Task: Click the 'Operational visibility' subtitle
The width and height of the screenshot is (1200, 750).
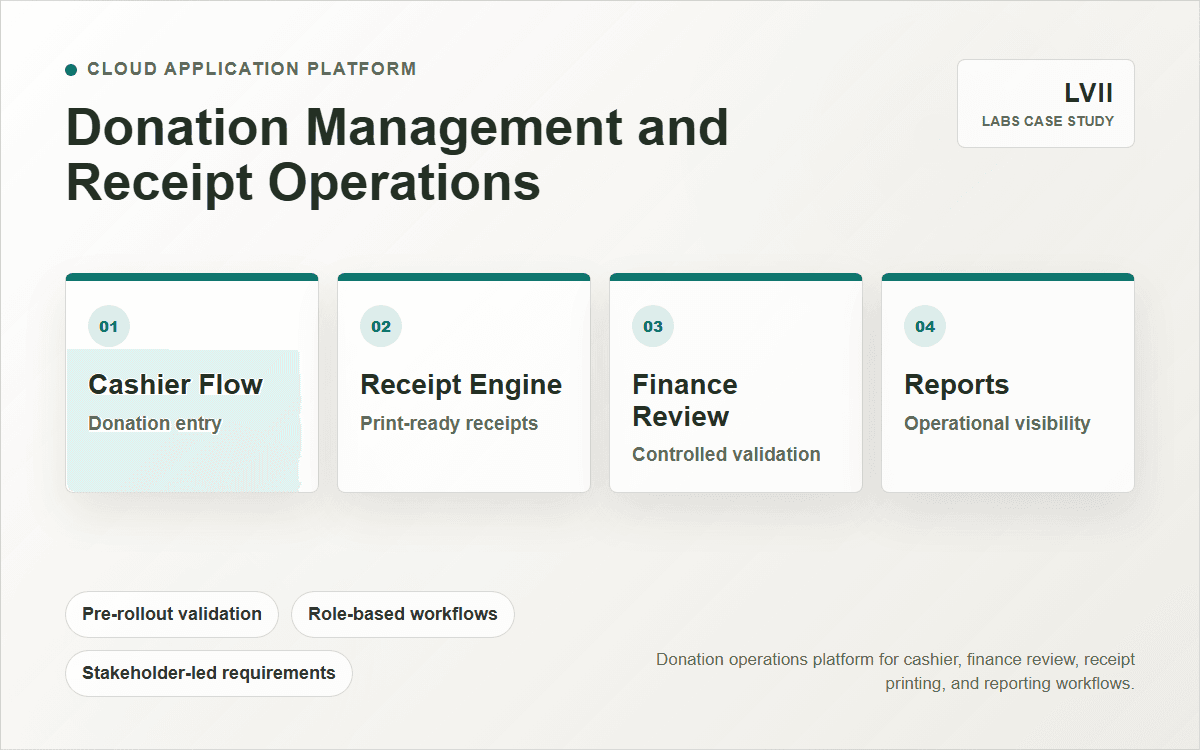Action: pyautogui.click(x=997, y=423)
